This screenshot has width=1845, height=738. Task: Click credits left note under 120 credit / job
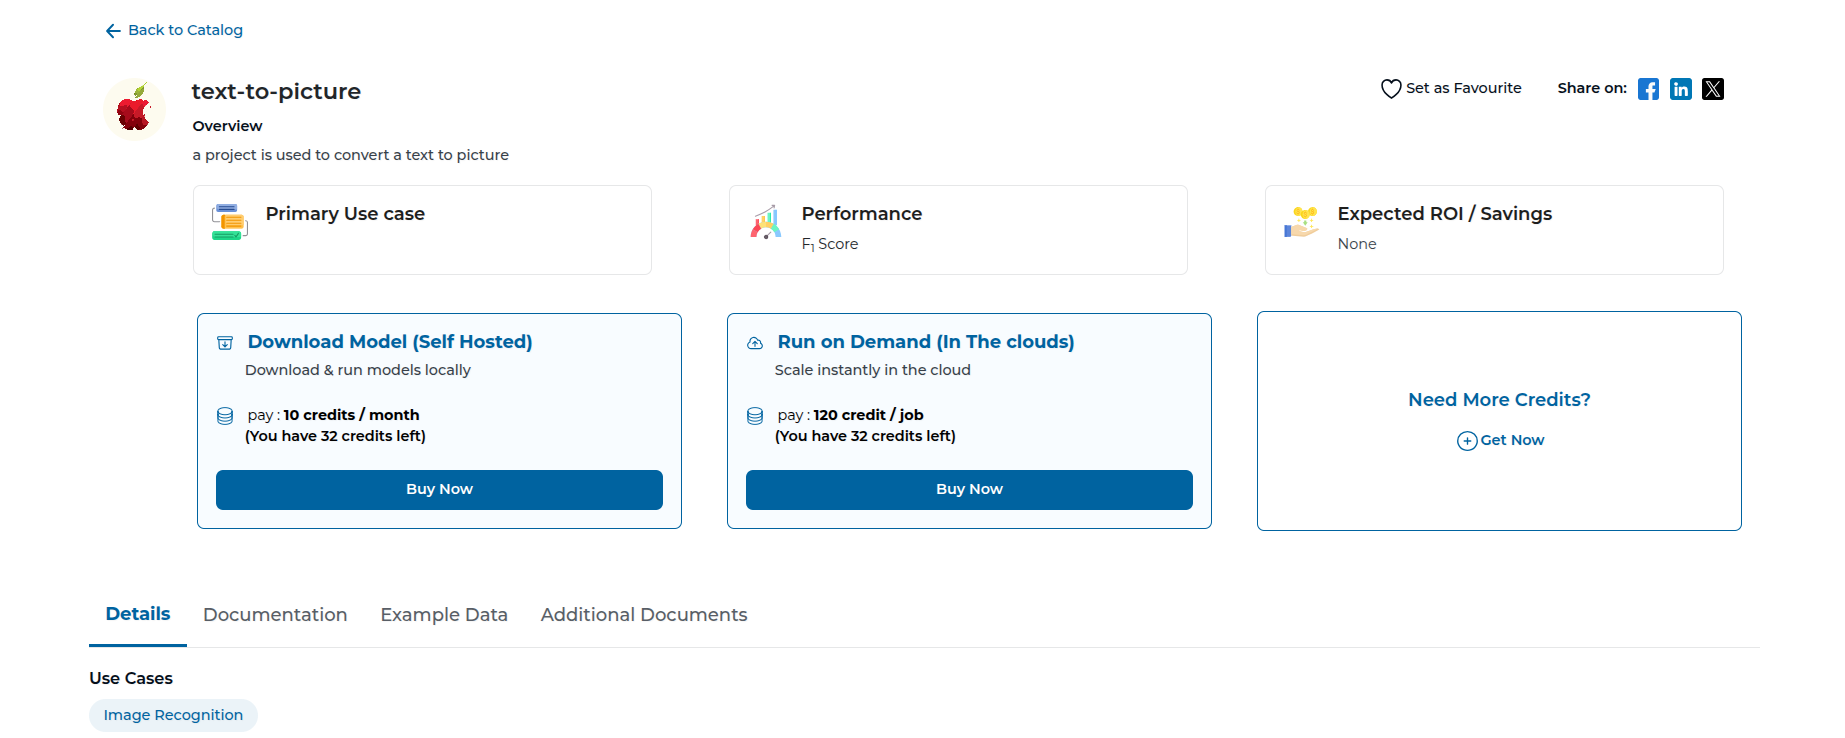coord(865,436)
